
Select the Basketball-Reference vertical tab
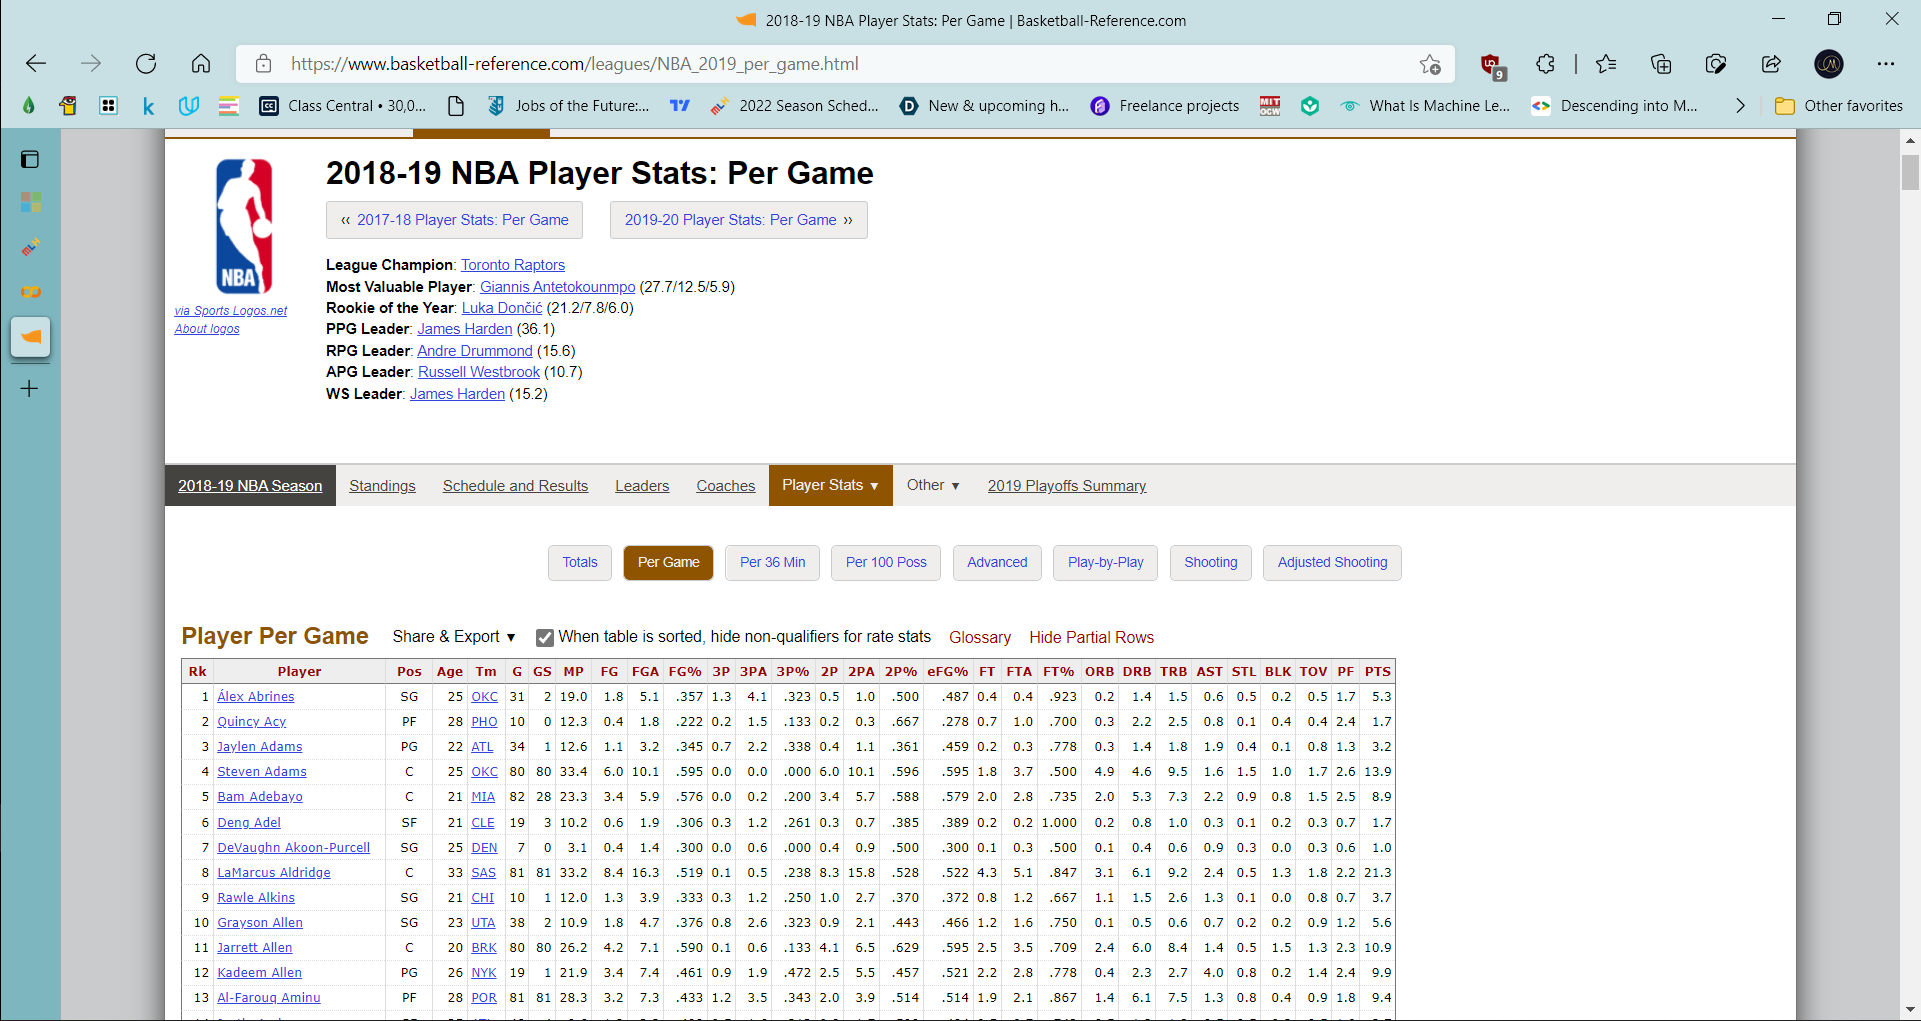click(31, 337)
